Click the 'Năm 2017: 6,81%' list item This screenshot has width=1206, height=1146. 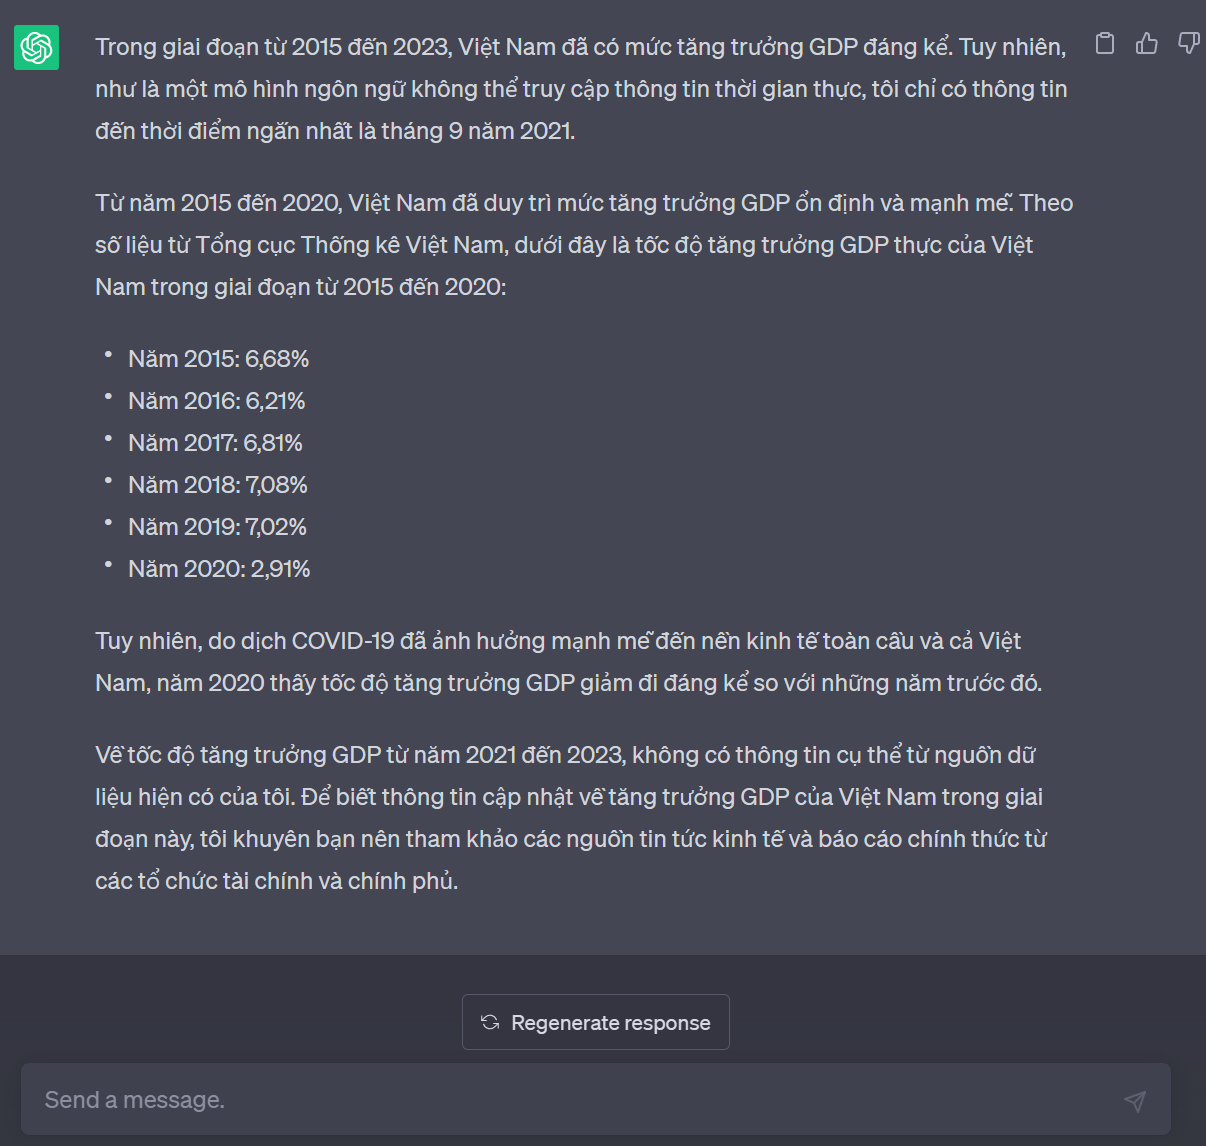pos(215,443)
